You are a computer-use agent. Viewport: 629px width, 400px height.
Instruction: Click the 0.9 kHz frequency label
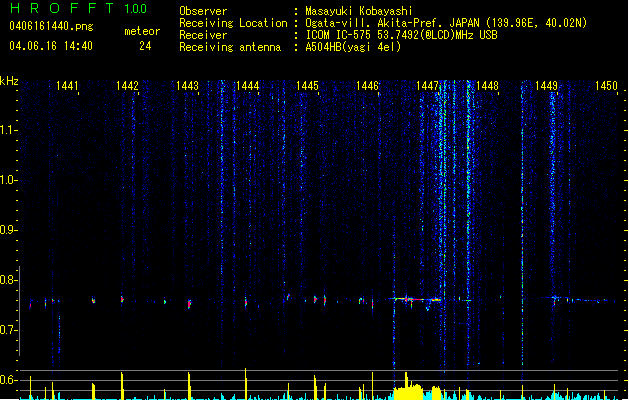coord(9,230)
